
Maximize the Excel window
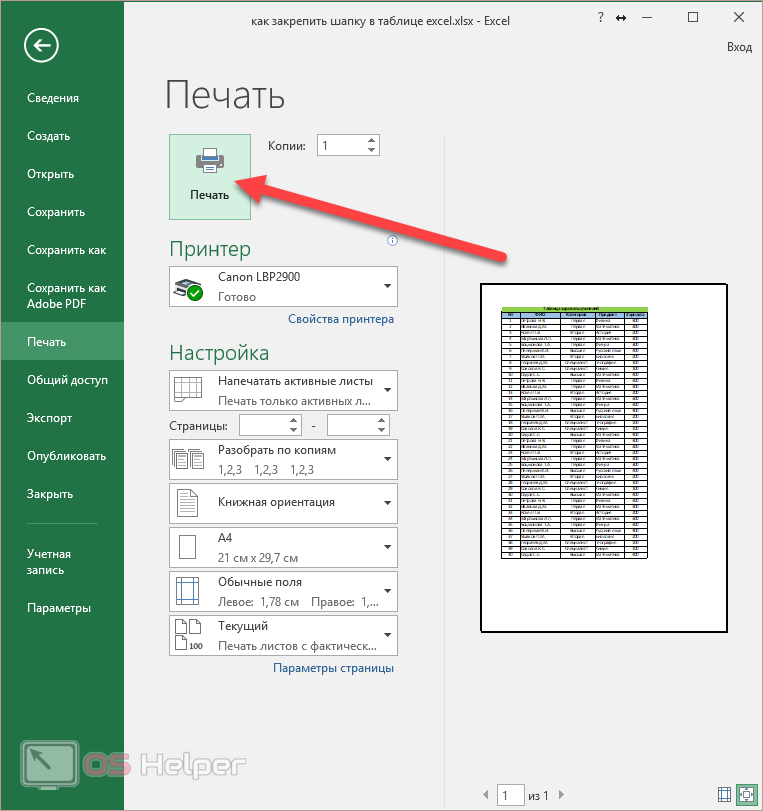pos(693,17)
